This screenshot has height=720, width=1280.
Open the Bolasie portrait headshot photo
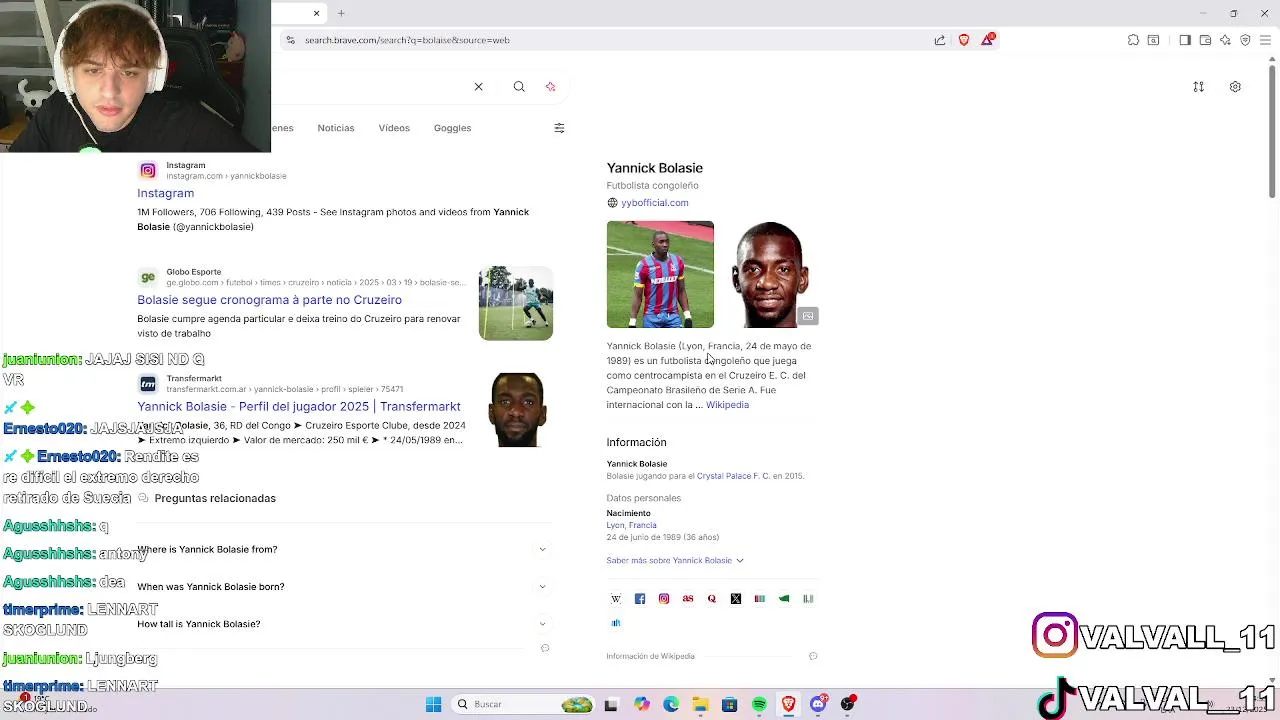tap(768, 274)
